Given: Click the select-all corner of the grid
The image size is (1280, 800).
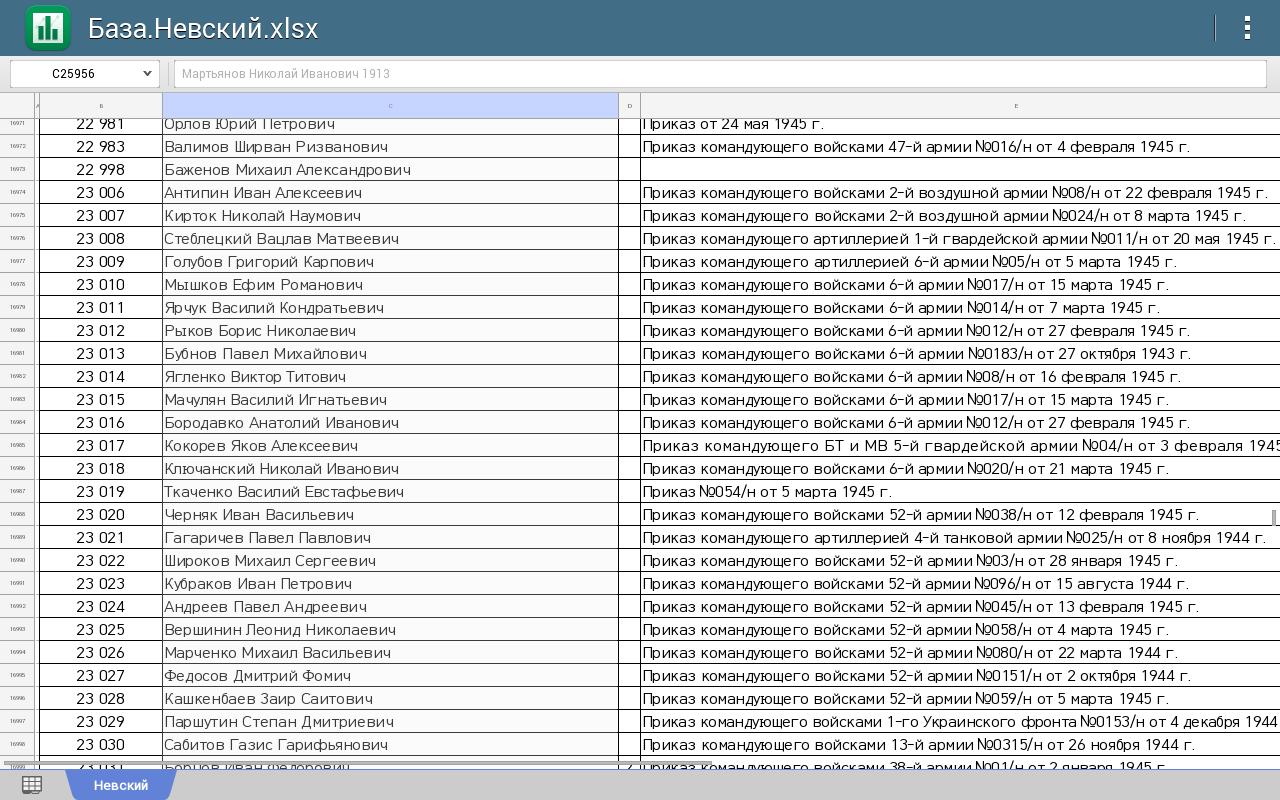Looking at the screenshot, I should (17, 105).
